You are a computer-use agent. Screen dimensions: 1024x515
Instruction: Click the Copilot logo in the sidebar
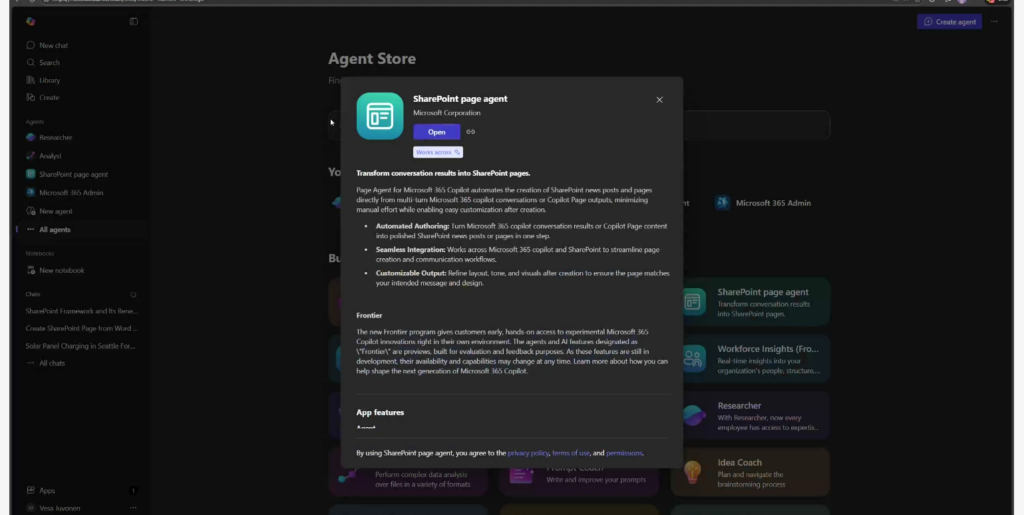click(31, 22)
